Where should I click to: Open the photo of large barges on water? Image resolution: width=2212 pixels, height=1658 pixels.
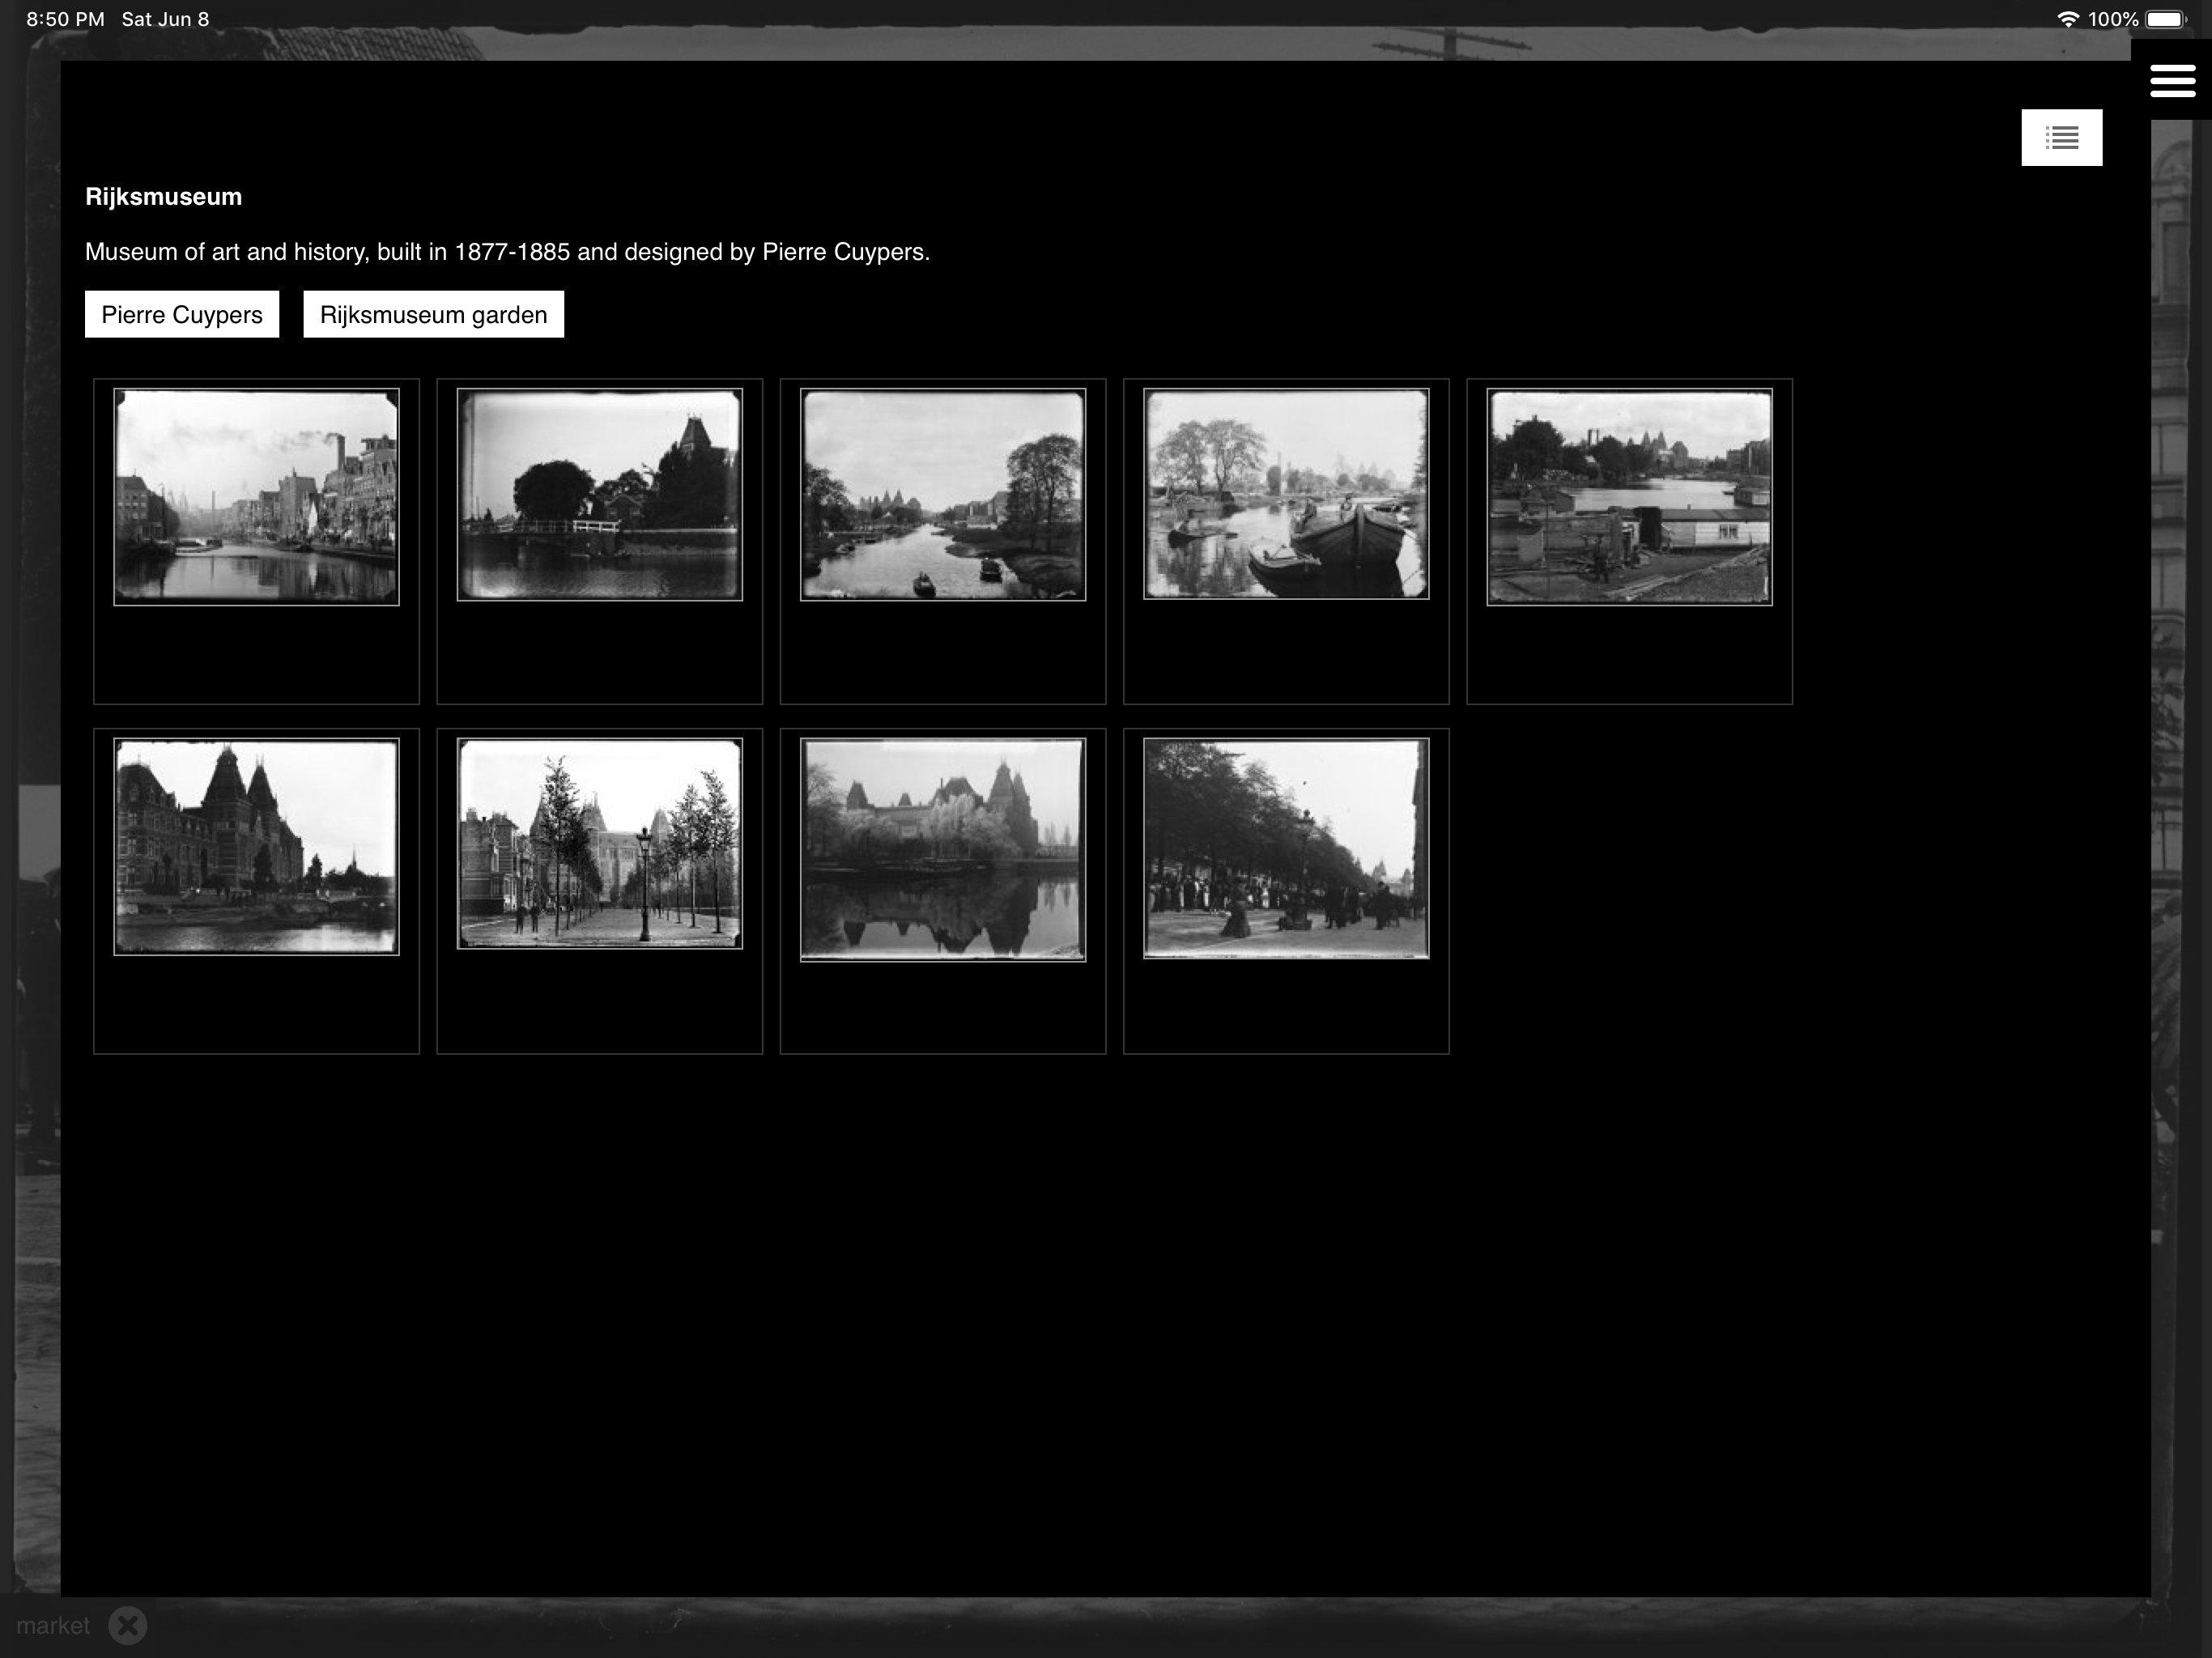tap(1286, 494)
